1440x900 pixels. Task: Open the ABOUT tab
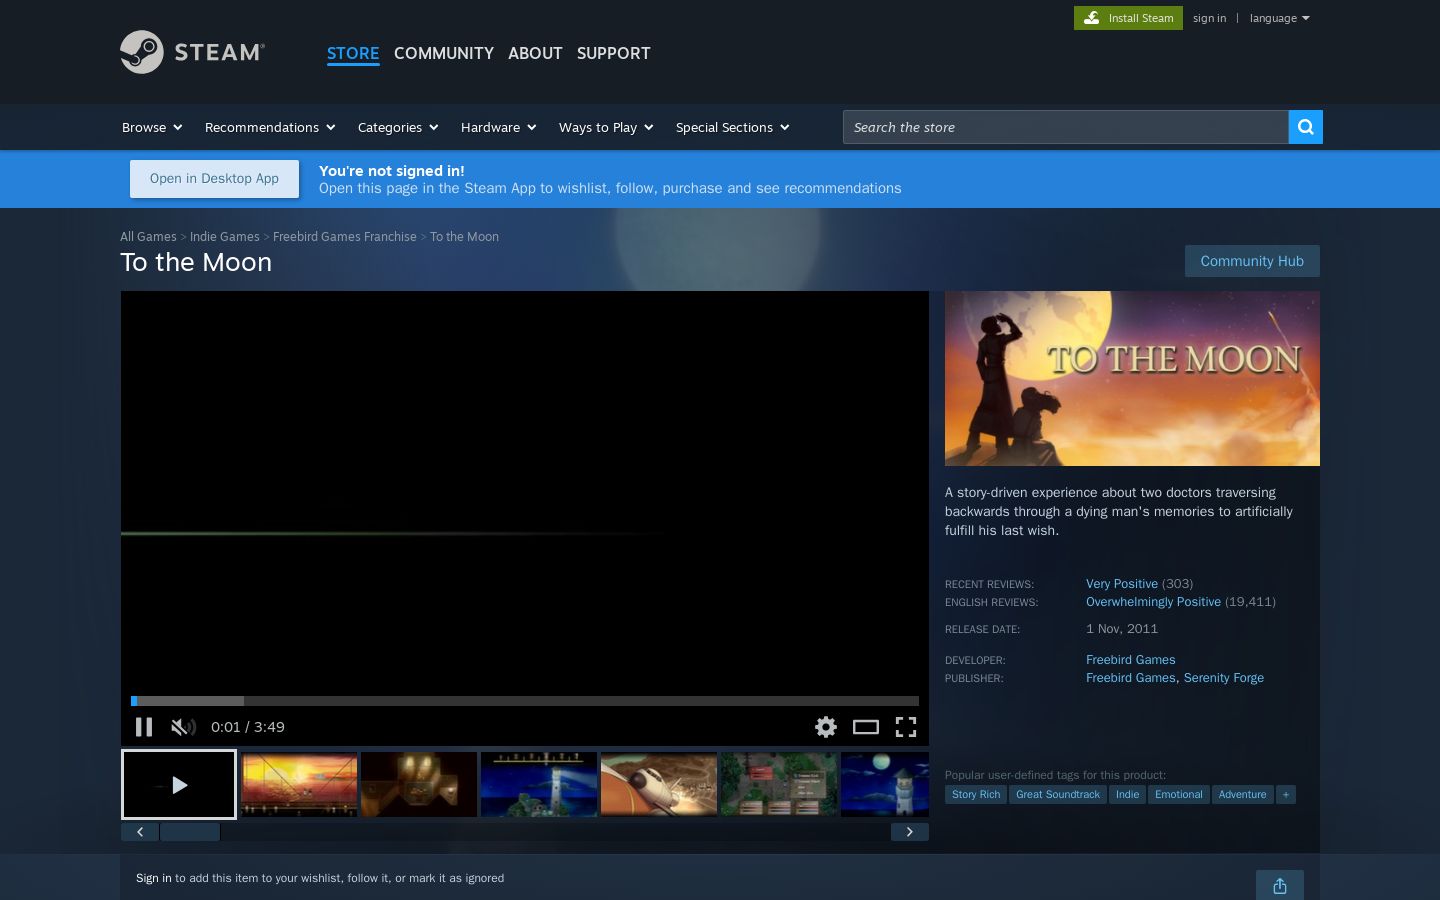[x=535, y=53]
